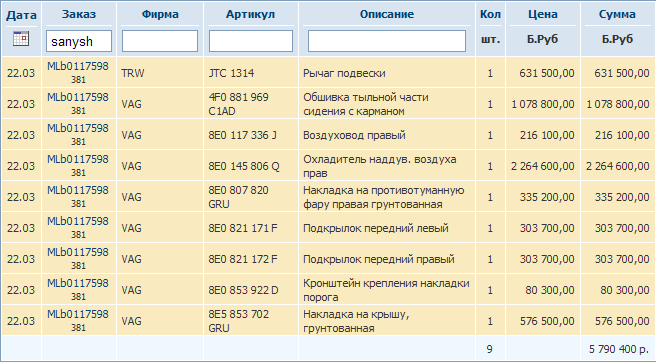Viewport: 656px width, 362px height.
Task: Click the Заказ filter field containing sanysh
Action: [x=79, y=41]
